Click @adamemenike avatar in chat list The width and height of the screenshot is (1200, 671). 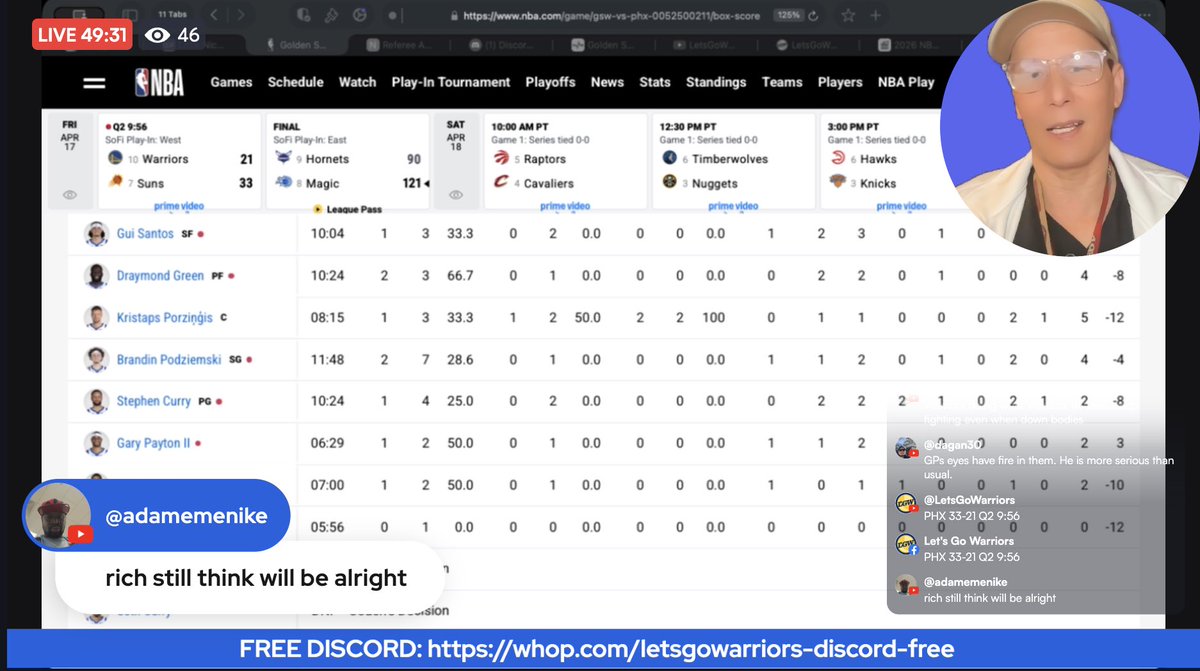(x=906, y=585)
